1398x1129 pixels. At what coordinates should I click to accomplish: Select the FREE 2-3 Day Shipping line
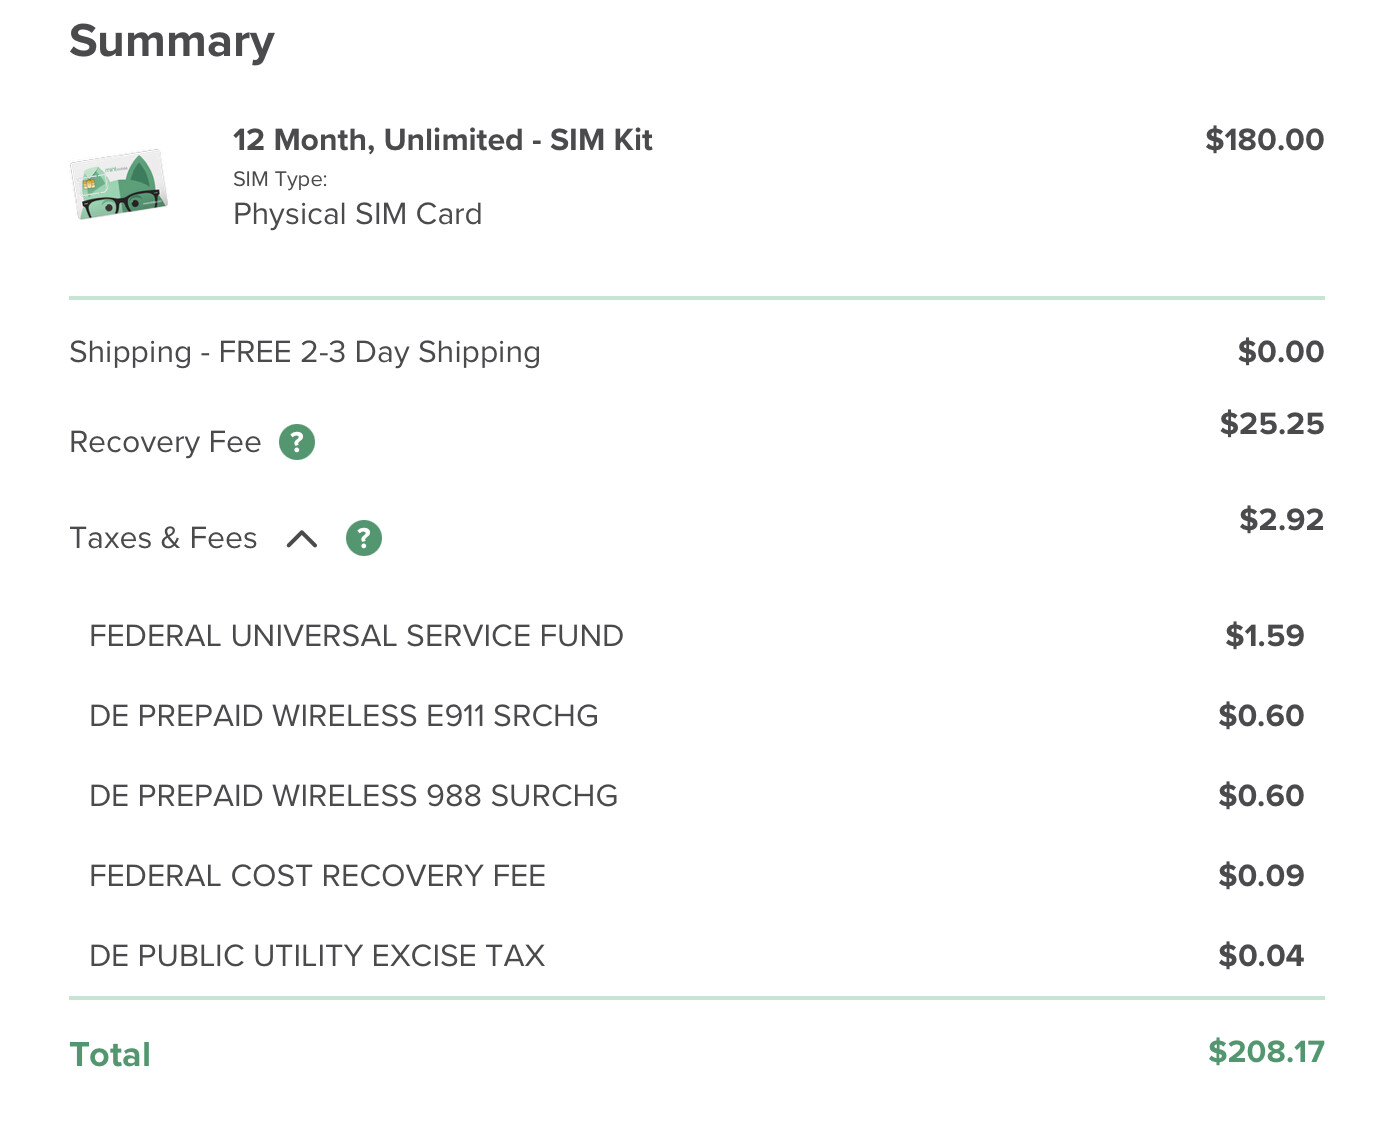tap(305, 352)
